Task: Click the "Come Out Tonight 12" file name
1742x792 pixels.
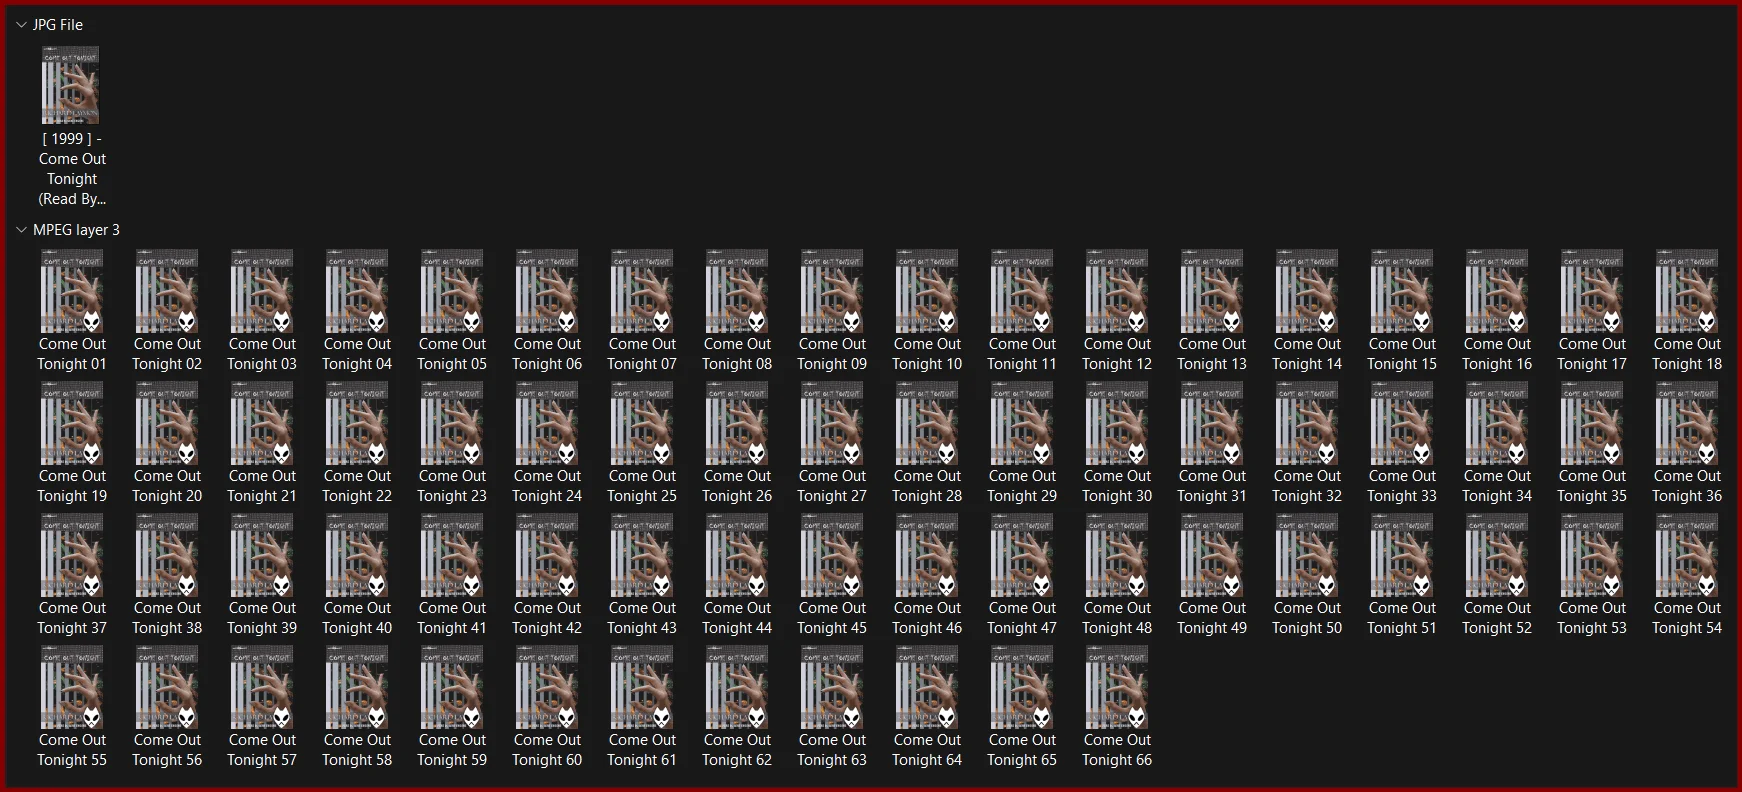Action: click(x=1117, y=354)
